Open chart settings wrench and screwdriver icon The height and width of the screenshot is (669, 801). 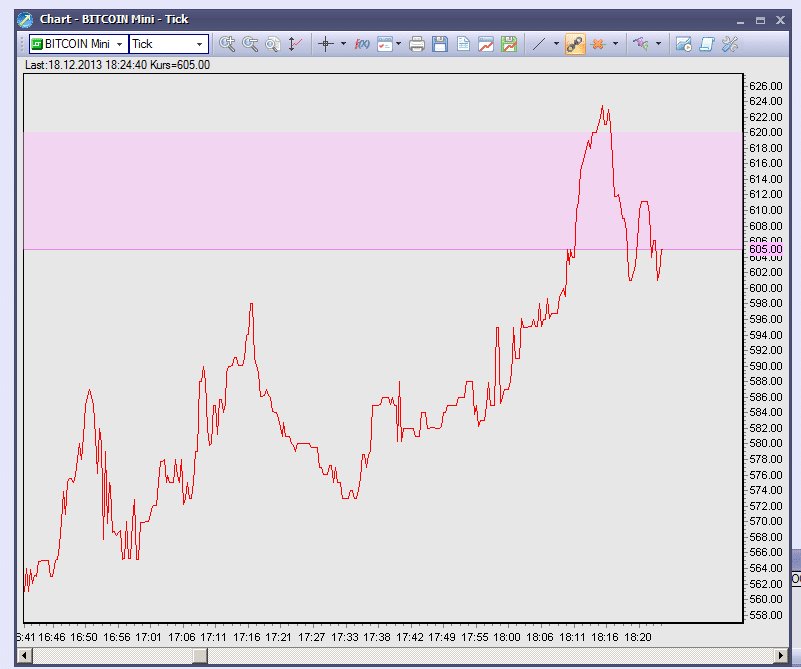[730, 44]
